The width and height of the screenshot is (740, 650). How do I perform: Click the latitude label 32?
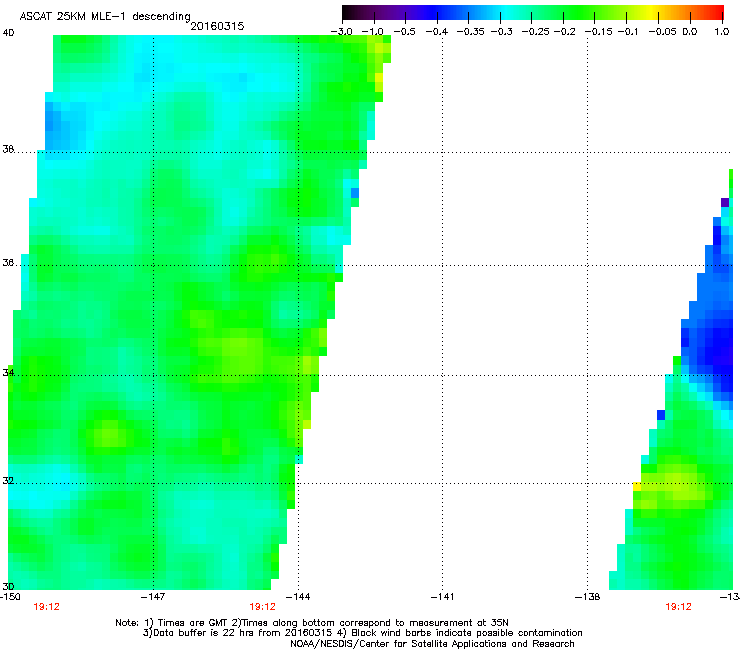coord(8,481)
